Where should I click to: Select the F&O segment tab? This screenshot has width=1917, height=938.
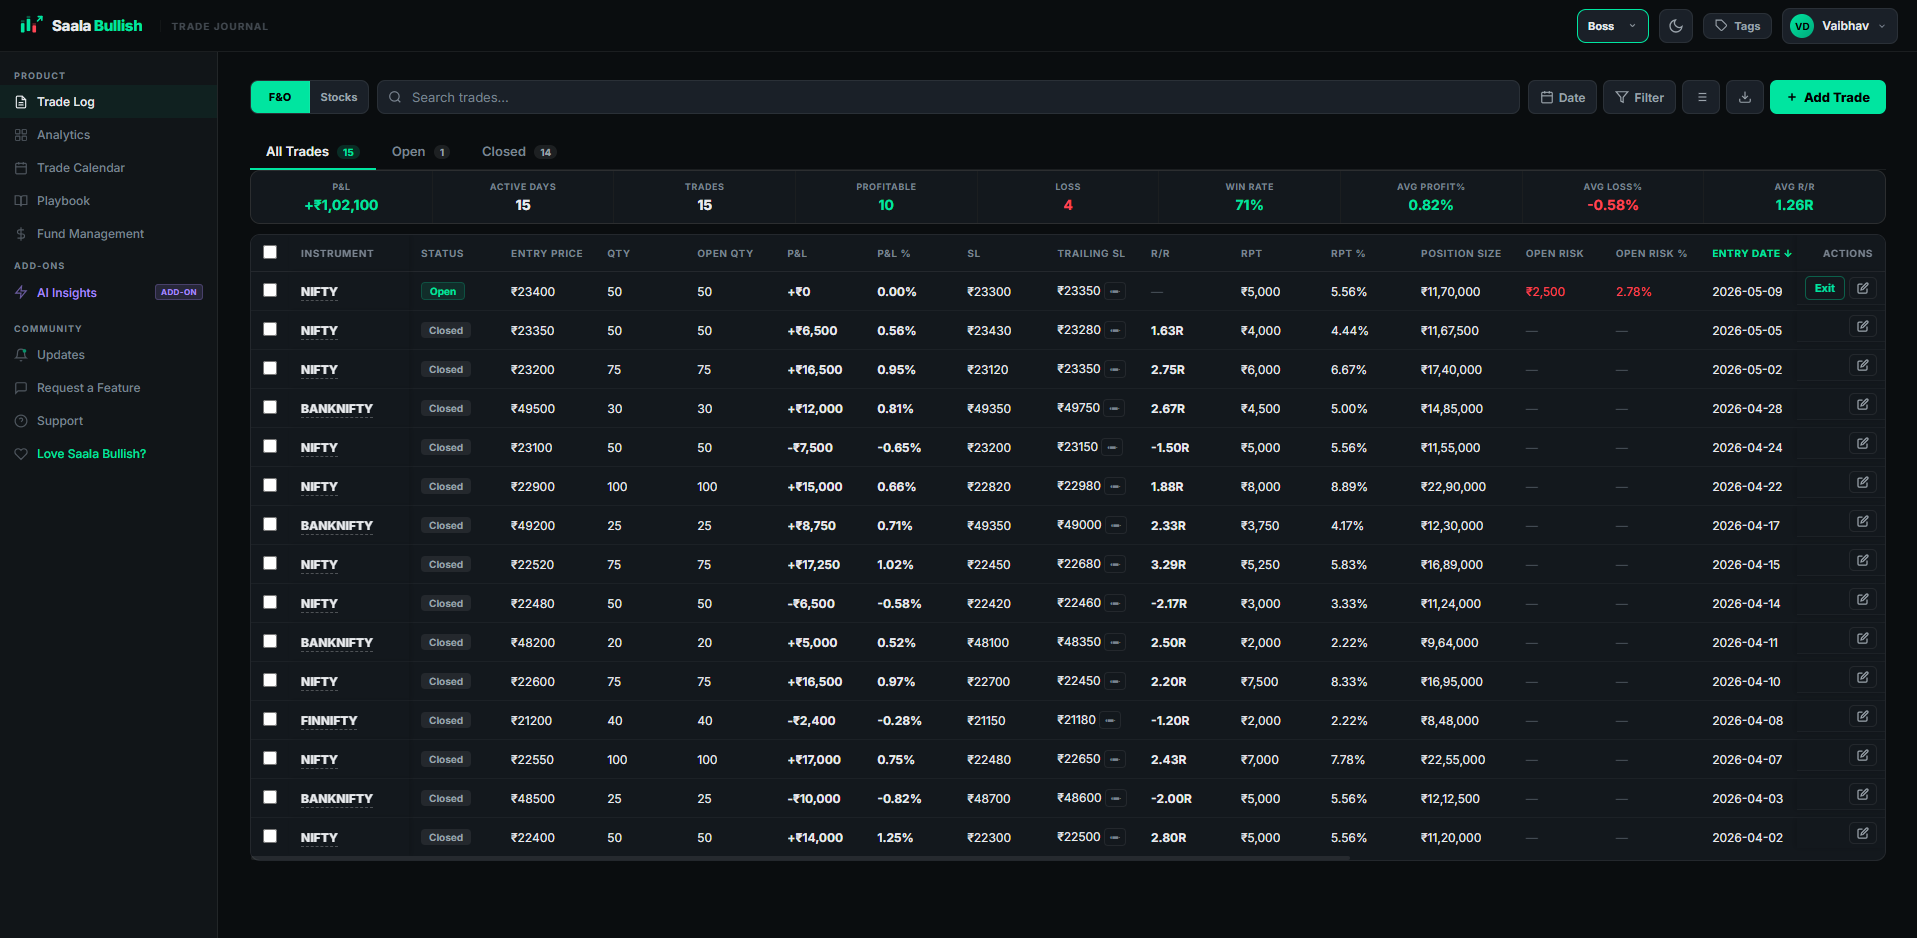point(280,97)
